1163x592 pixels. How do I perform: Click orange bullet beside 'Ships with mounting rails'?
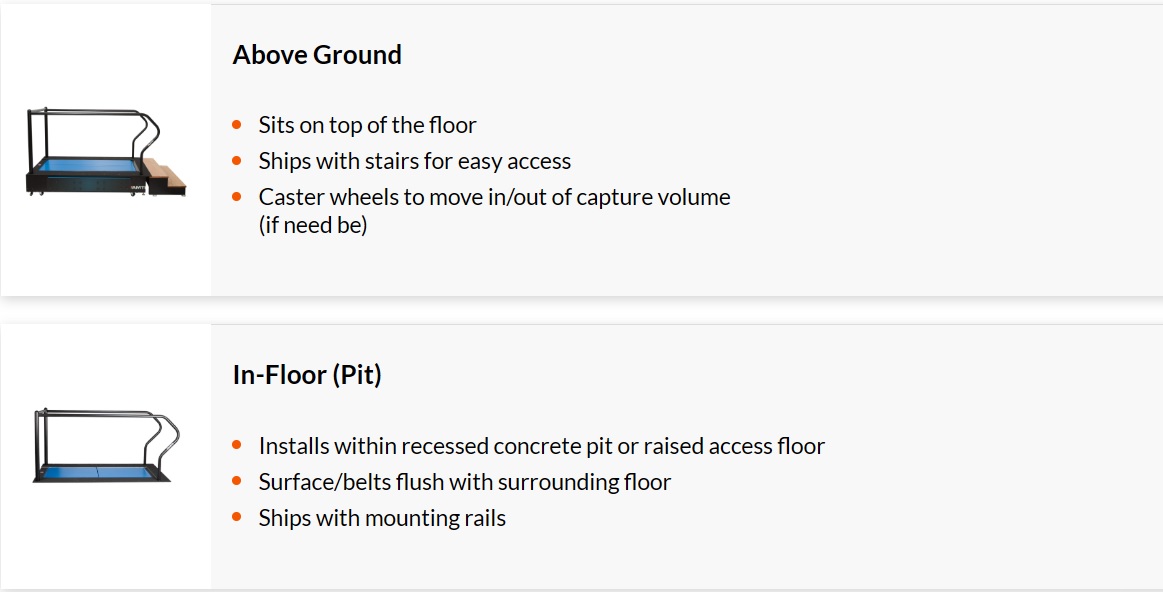point(237,517)
